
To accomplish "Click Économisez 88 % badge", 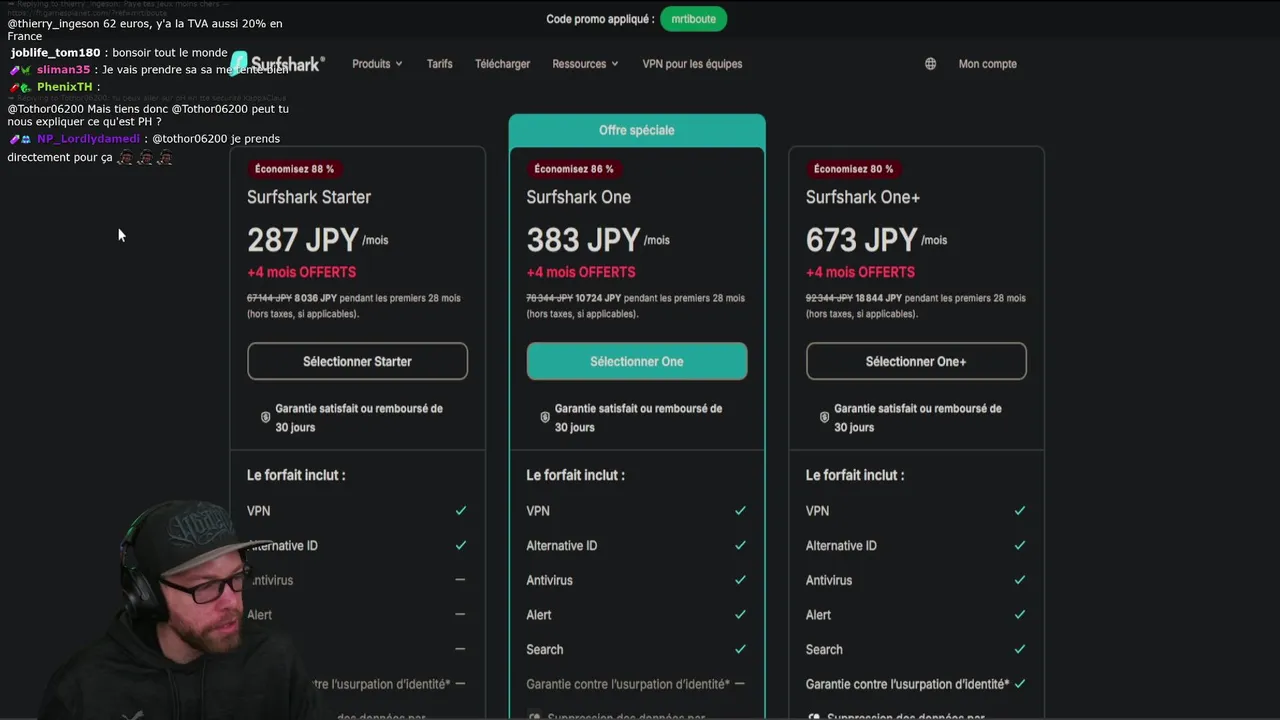I will pos(294,169).
